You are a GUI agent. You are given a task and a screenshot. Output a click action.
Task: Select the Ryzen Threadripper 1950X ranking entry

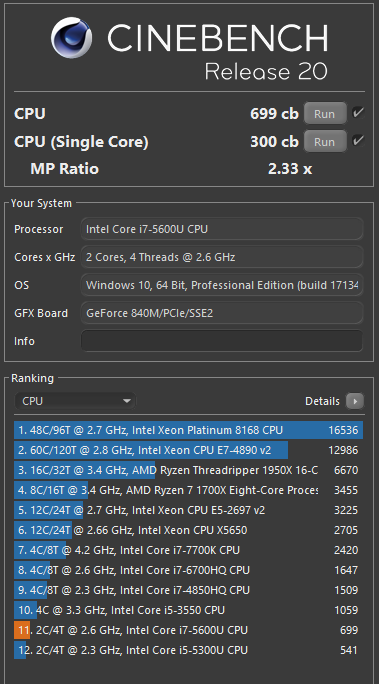tap(188, 470)
